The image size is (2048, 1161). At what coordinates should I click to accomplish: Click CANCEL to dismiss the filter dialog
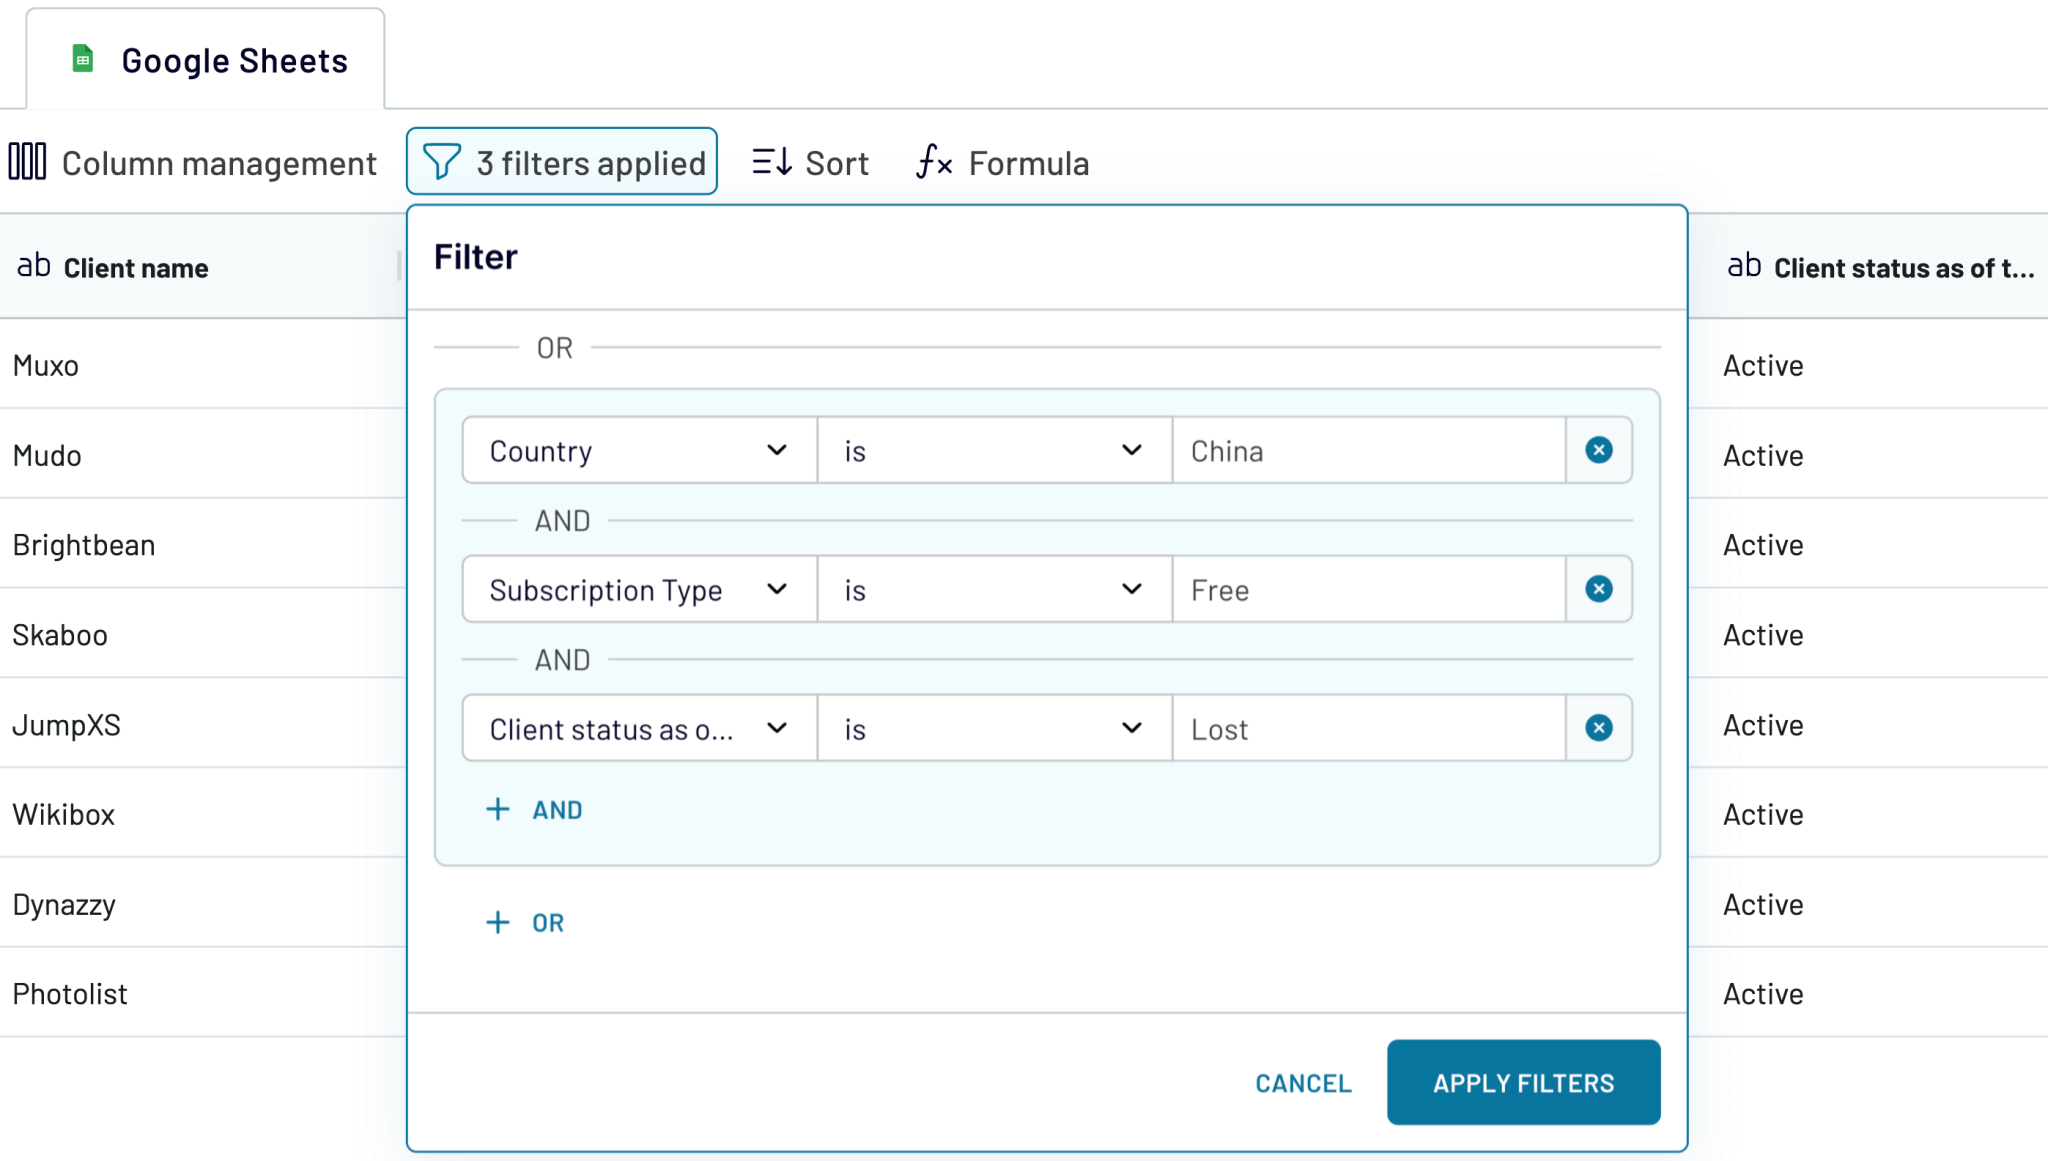(x=1302, y=1082)
